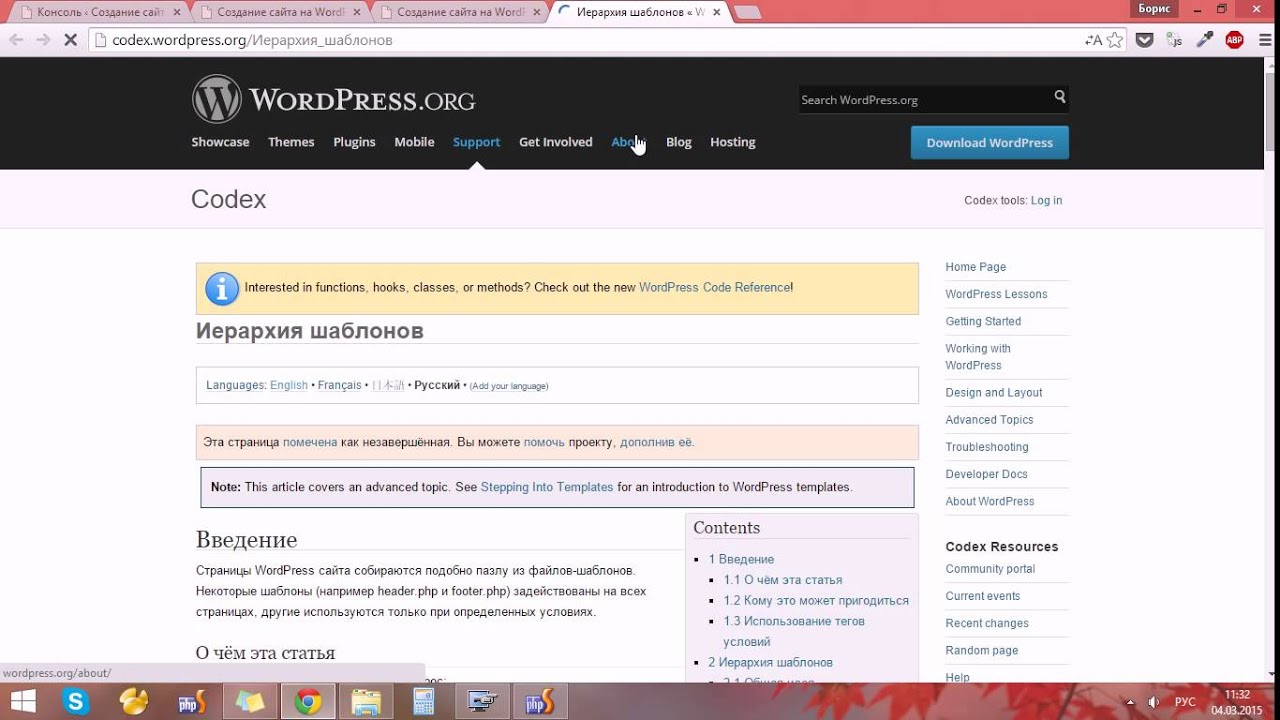Click the JS extension icon
This screenshot has height=720, width=1280.
(x=1175, y=40)
